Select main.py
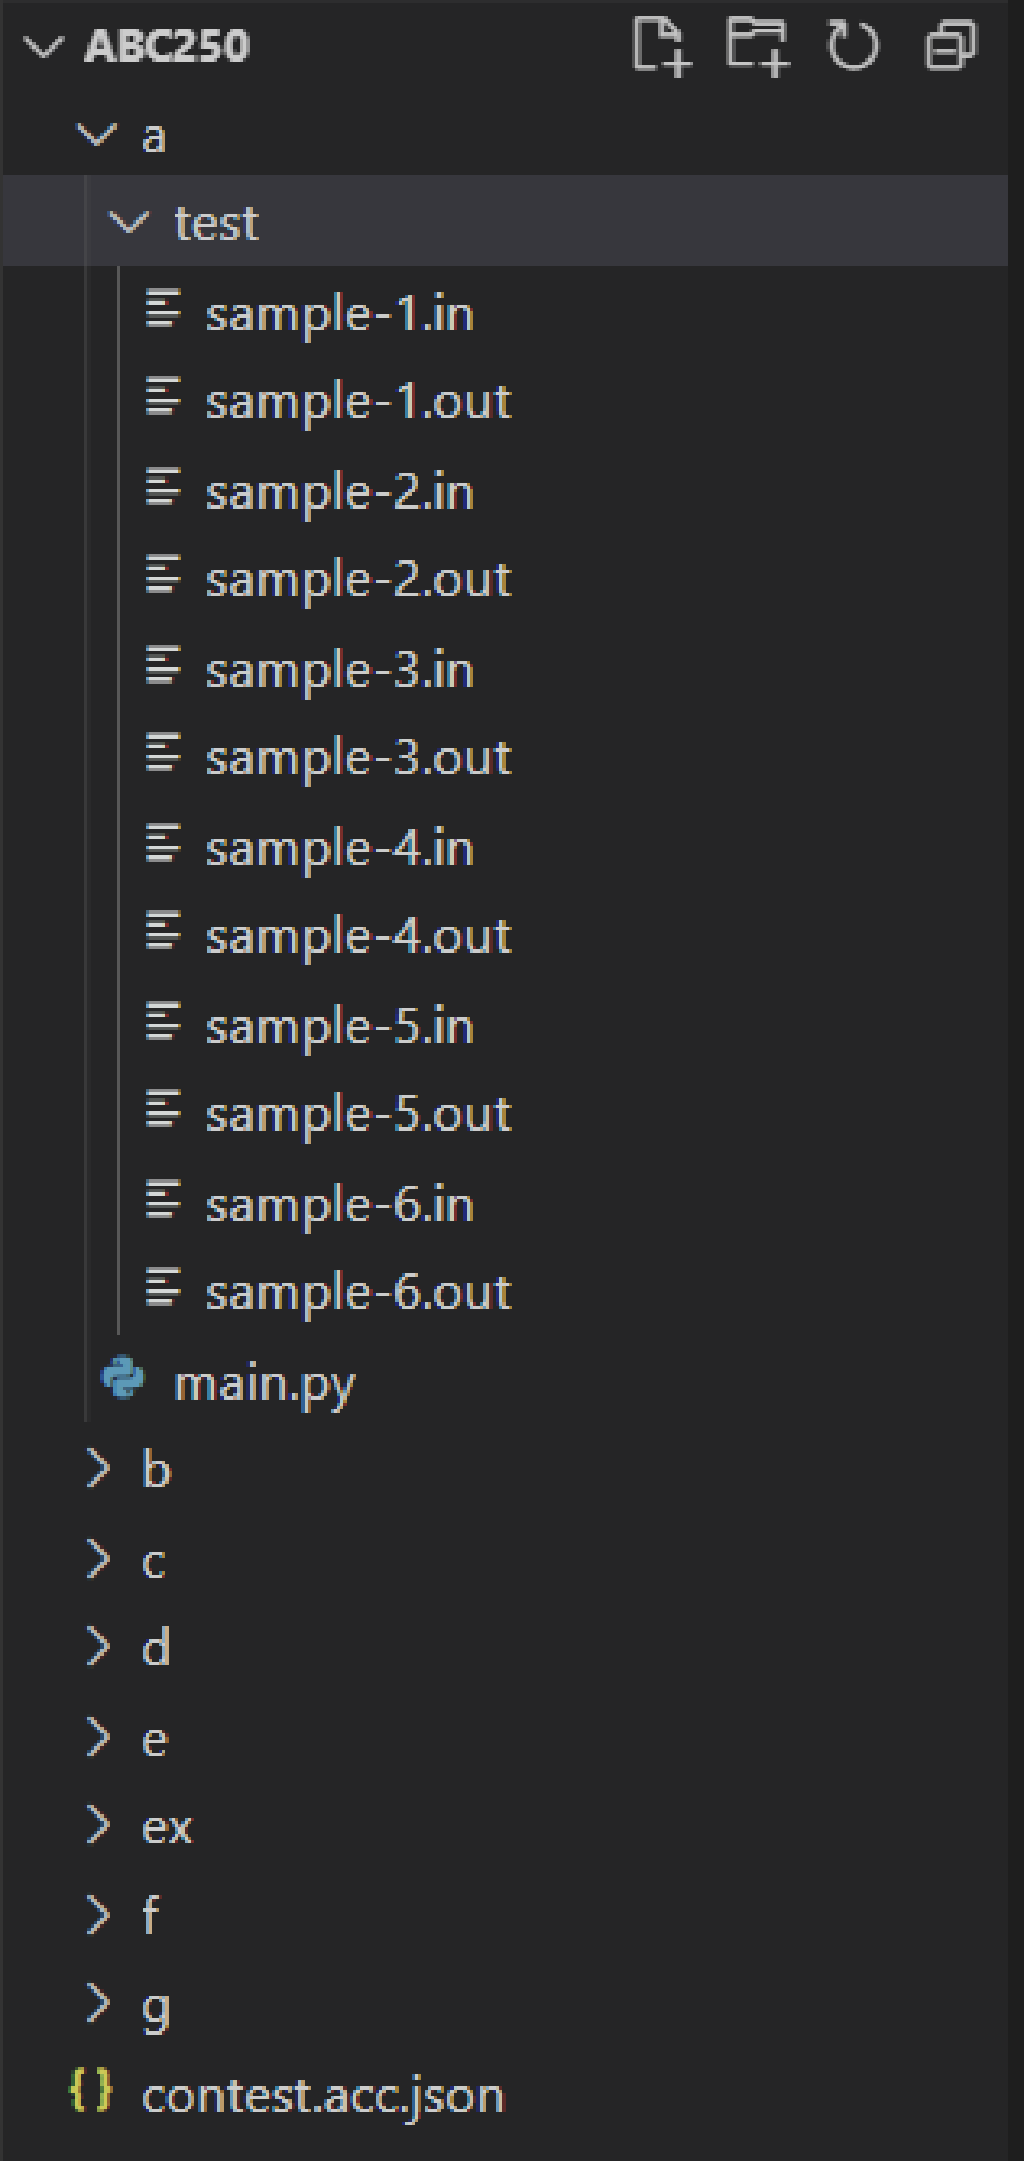The height and width of the screenshot is (2161, 1024). tap(263, 1383)
